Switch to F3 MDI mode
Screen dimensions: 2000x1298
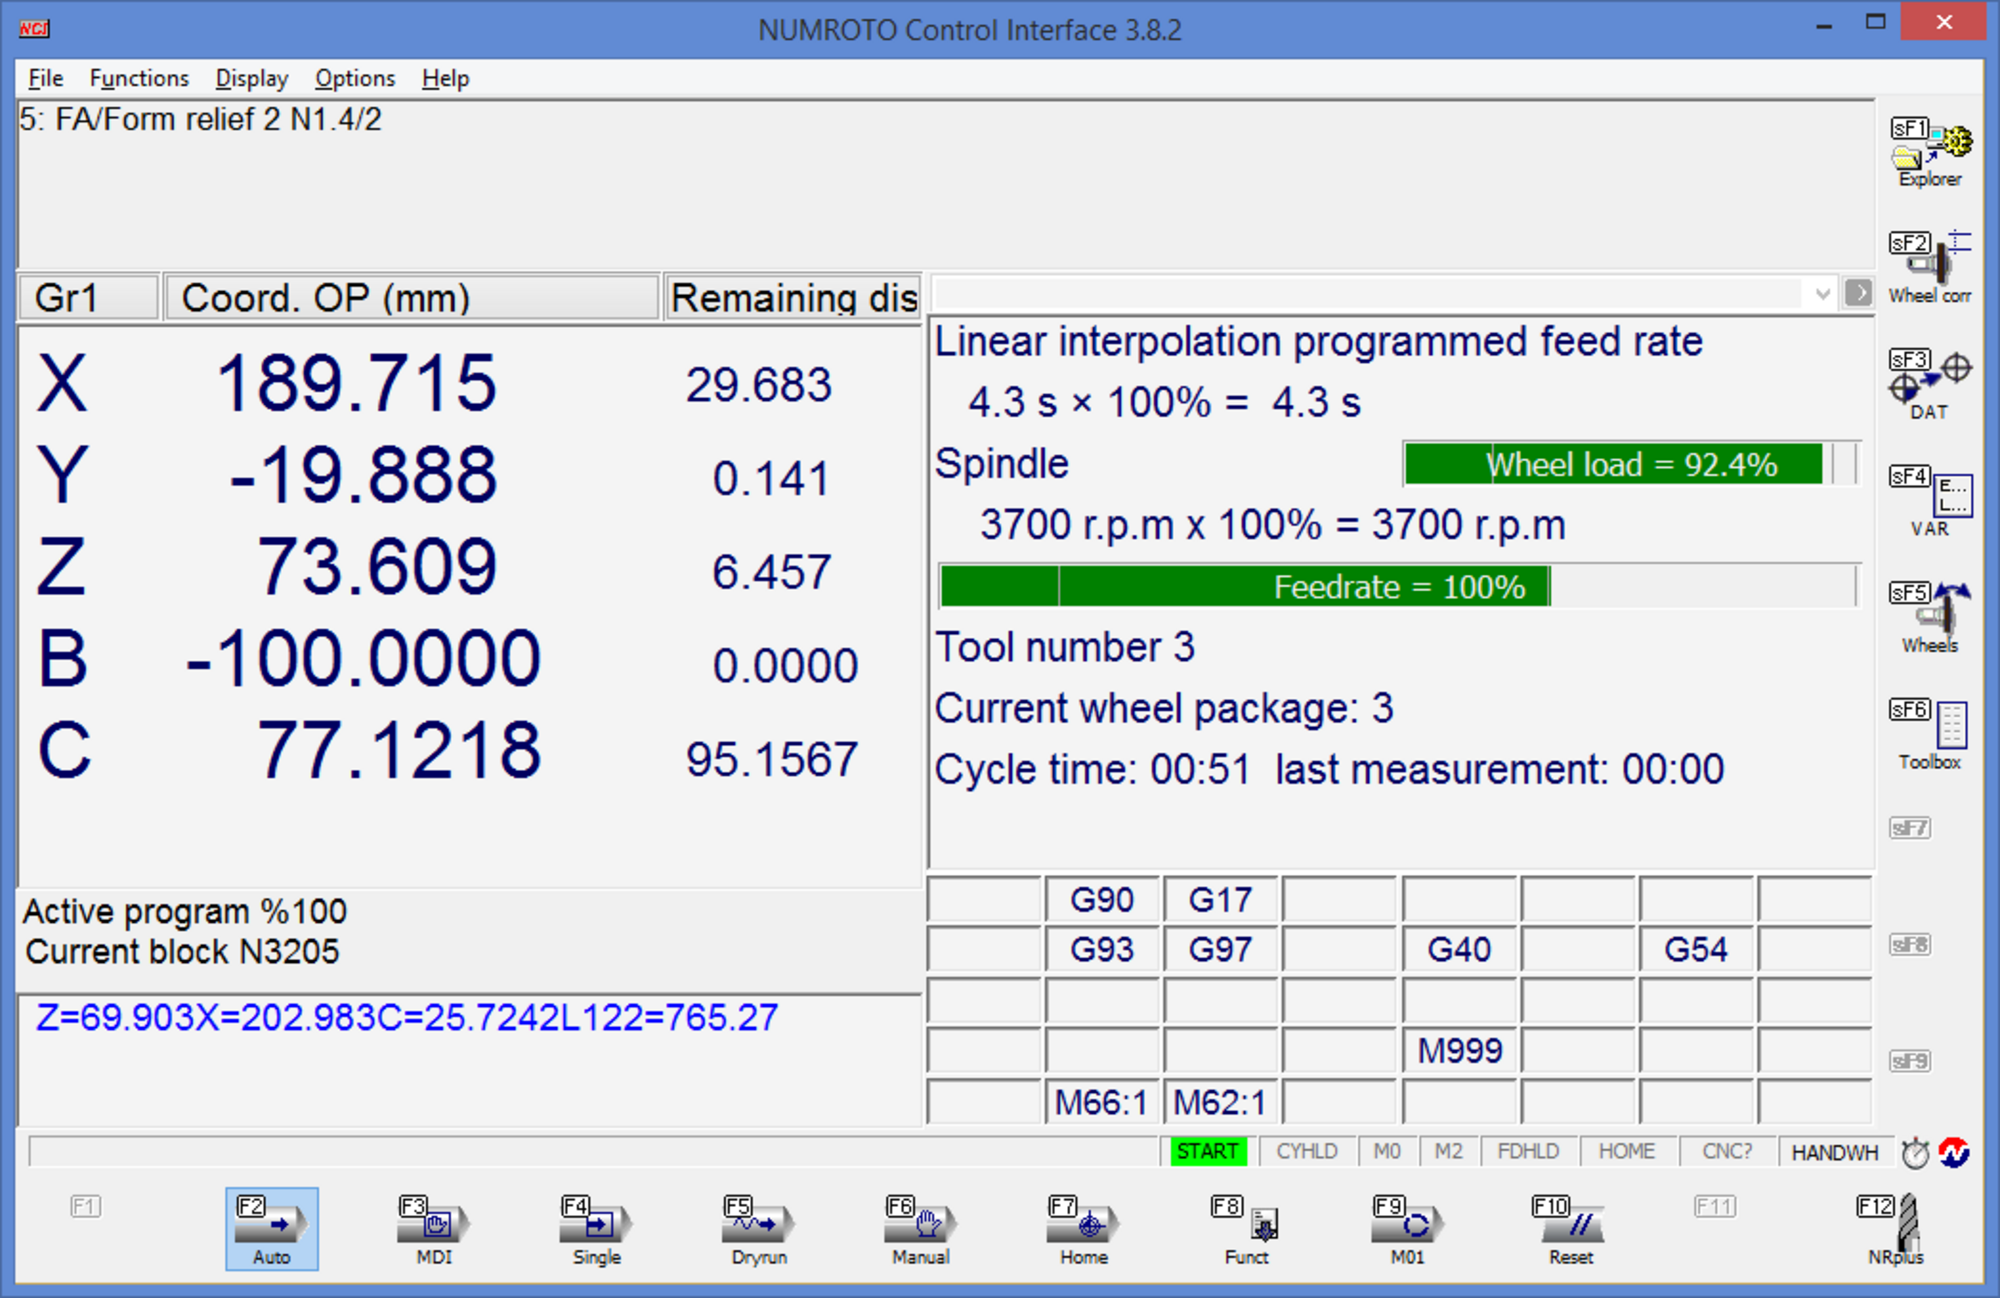(x=434, y=1229)
